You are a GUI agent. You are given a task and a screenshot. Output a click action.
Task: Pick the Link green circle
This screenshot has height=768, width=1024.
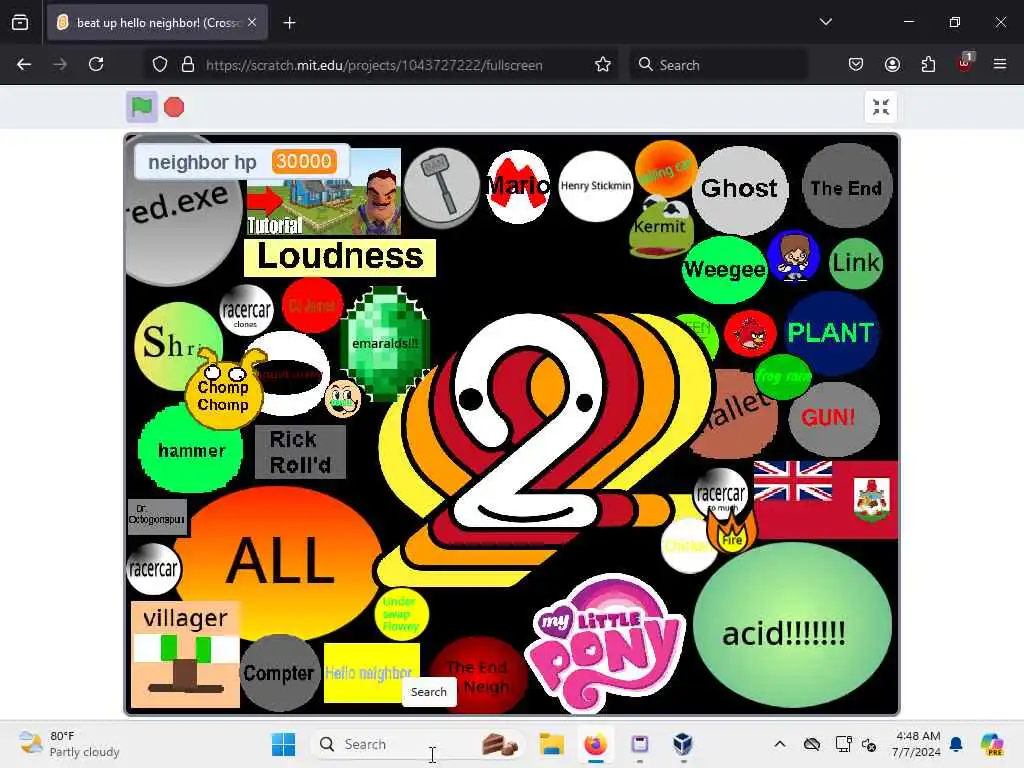point(856,263)
